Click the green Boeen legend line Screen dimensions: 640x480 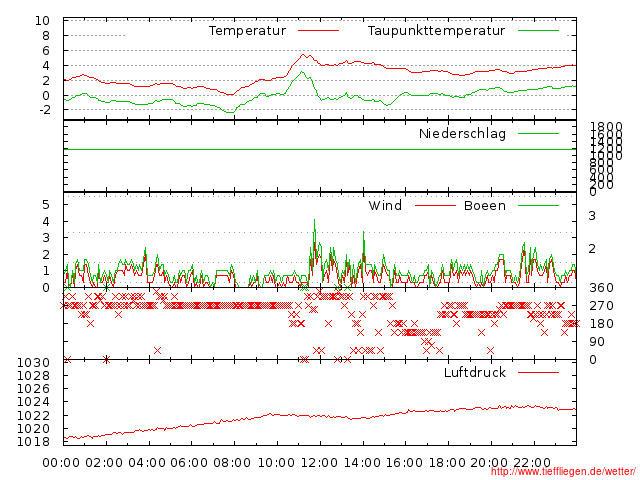(x=538, y=205)
